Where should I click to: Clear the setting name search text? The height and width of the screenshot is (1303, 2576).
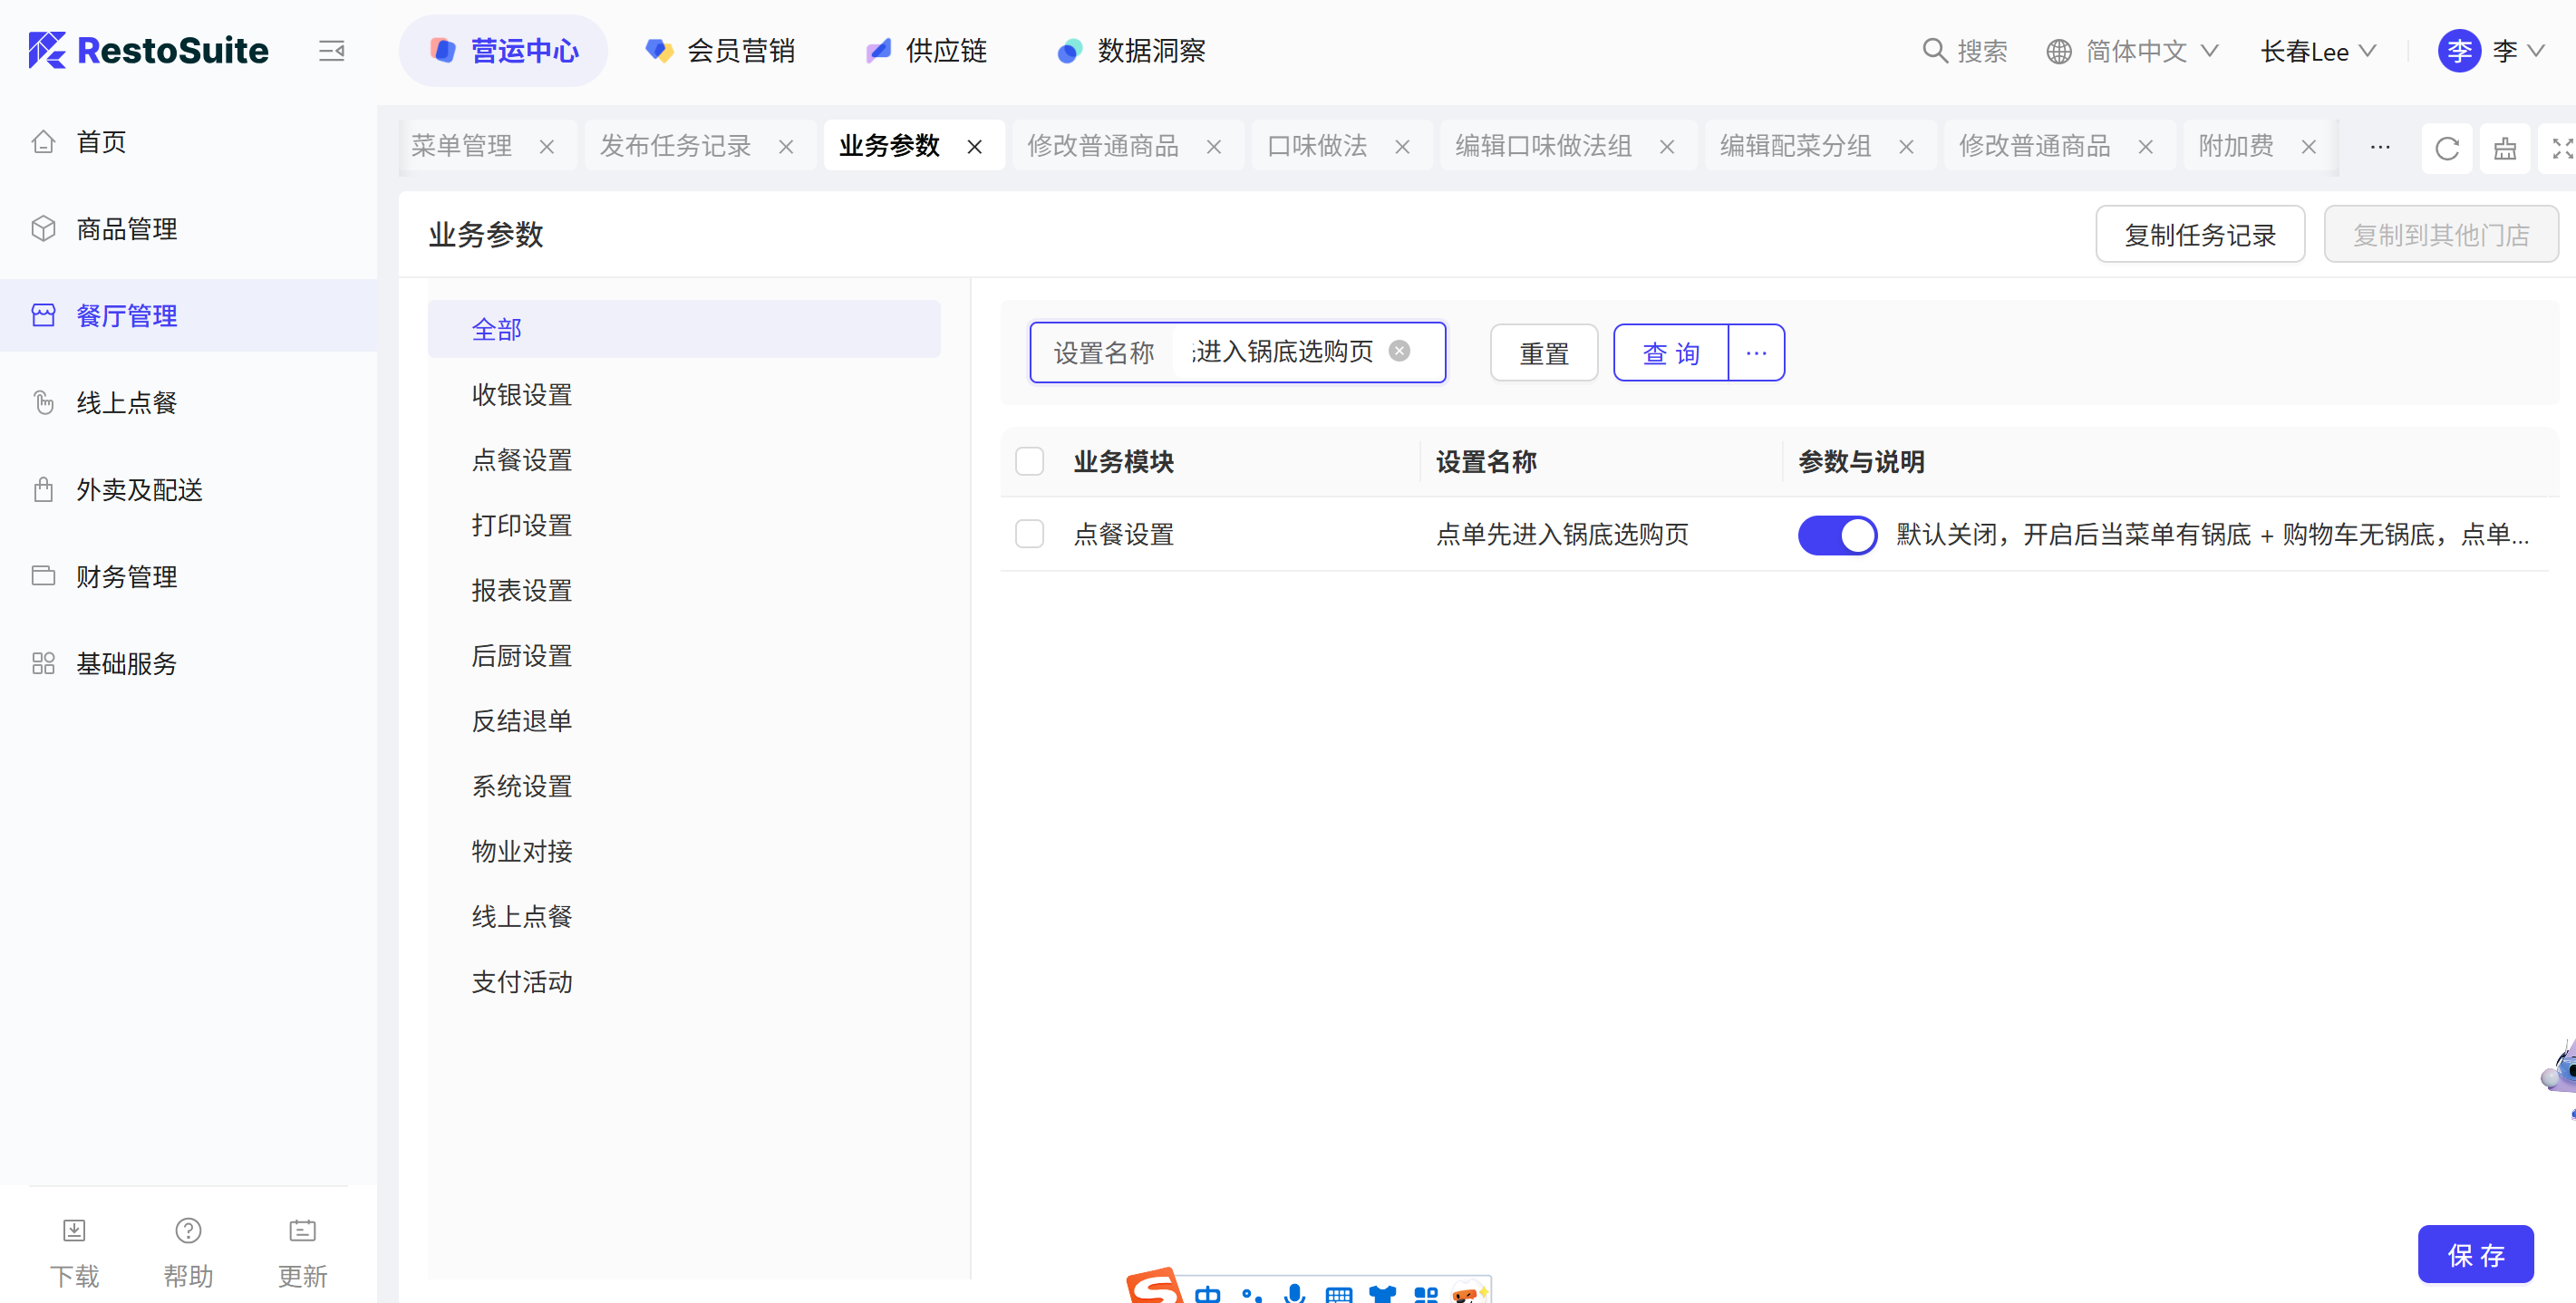pyautogui.click(x=1399, y=351)
